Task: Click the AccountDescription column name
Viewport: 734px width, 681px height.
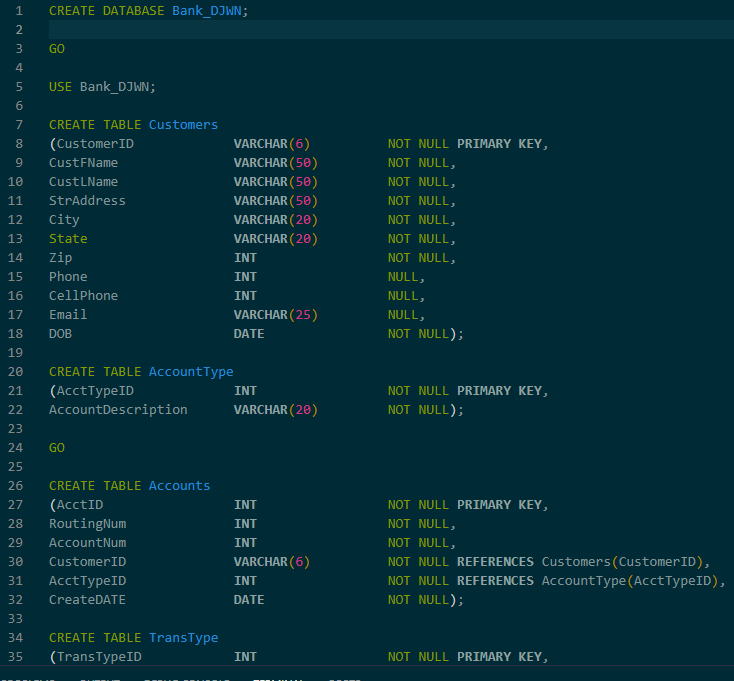Action: 118,410
